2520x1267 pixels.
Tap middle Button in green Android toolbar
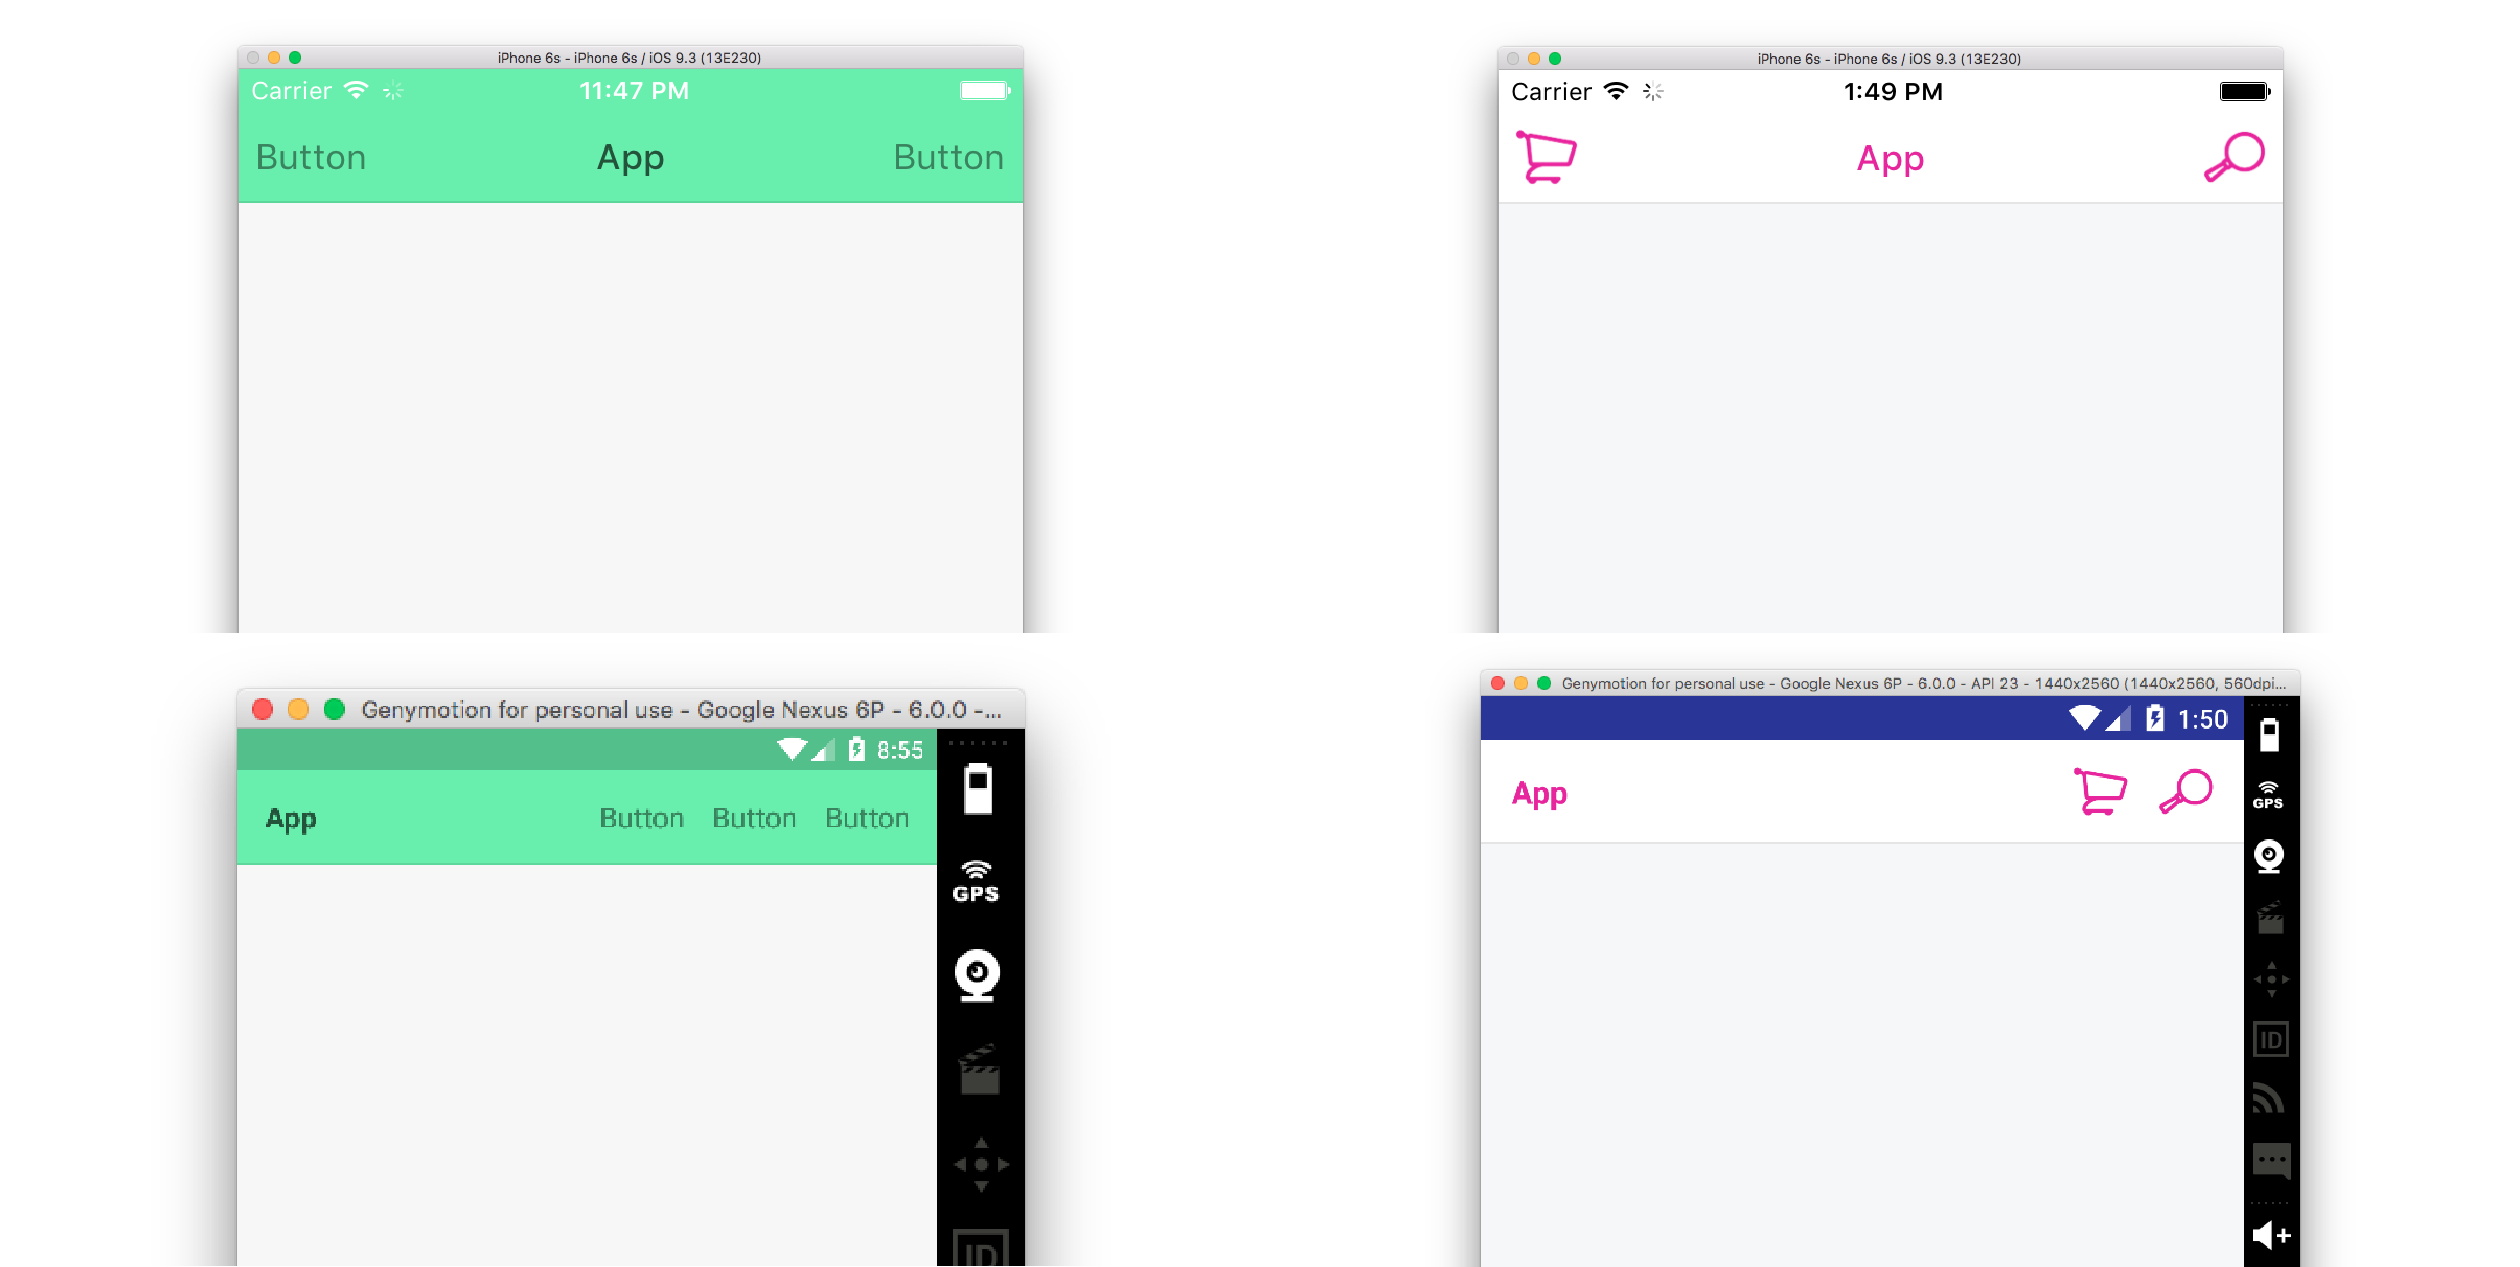754,818
